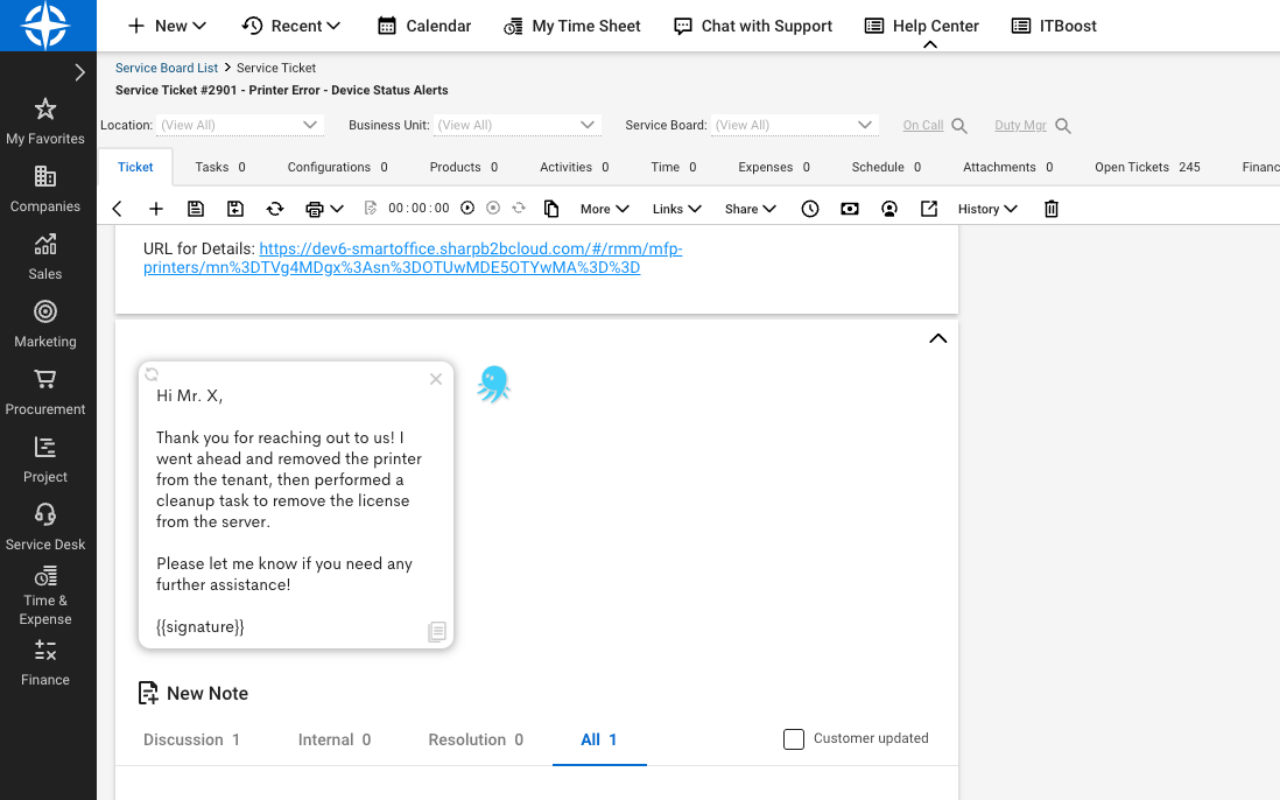Click the On Call link
The image size is (1280, 800).
pyautogui.click(x=923, y=125)
